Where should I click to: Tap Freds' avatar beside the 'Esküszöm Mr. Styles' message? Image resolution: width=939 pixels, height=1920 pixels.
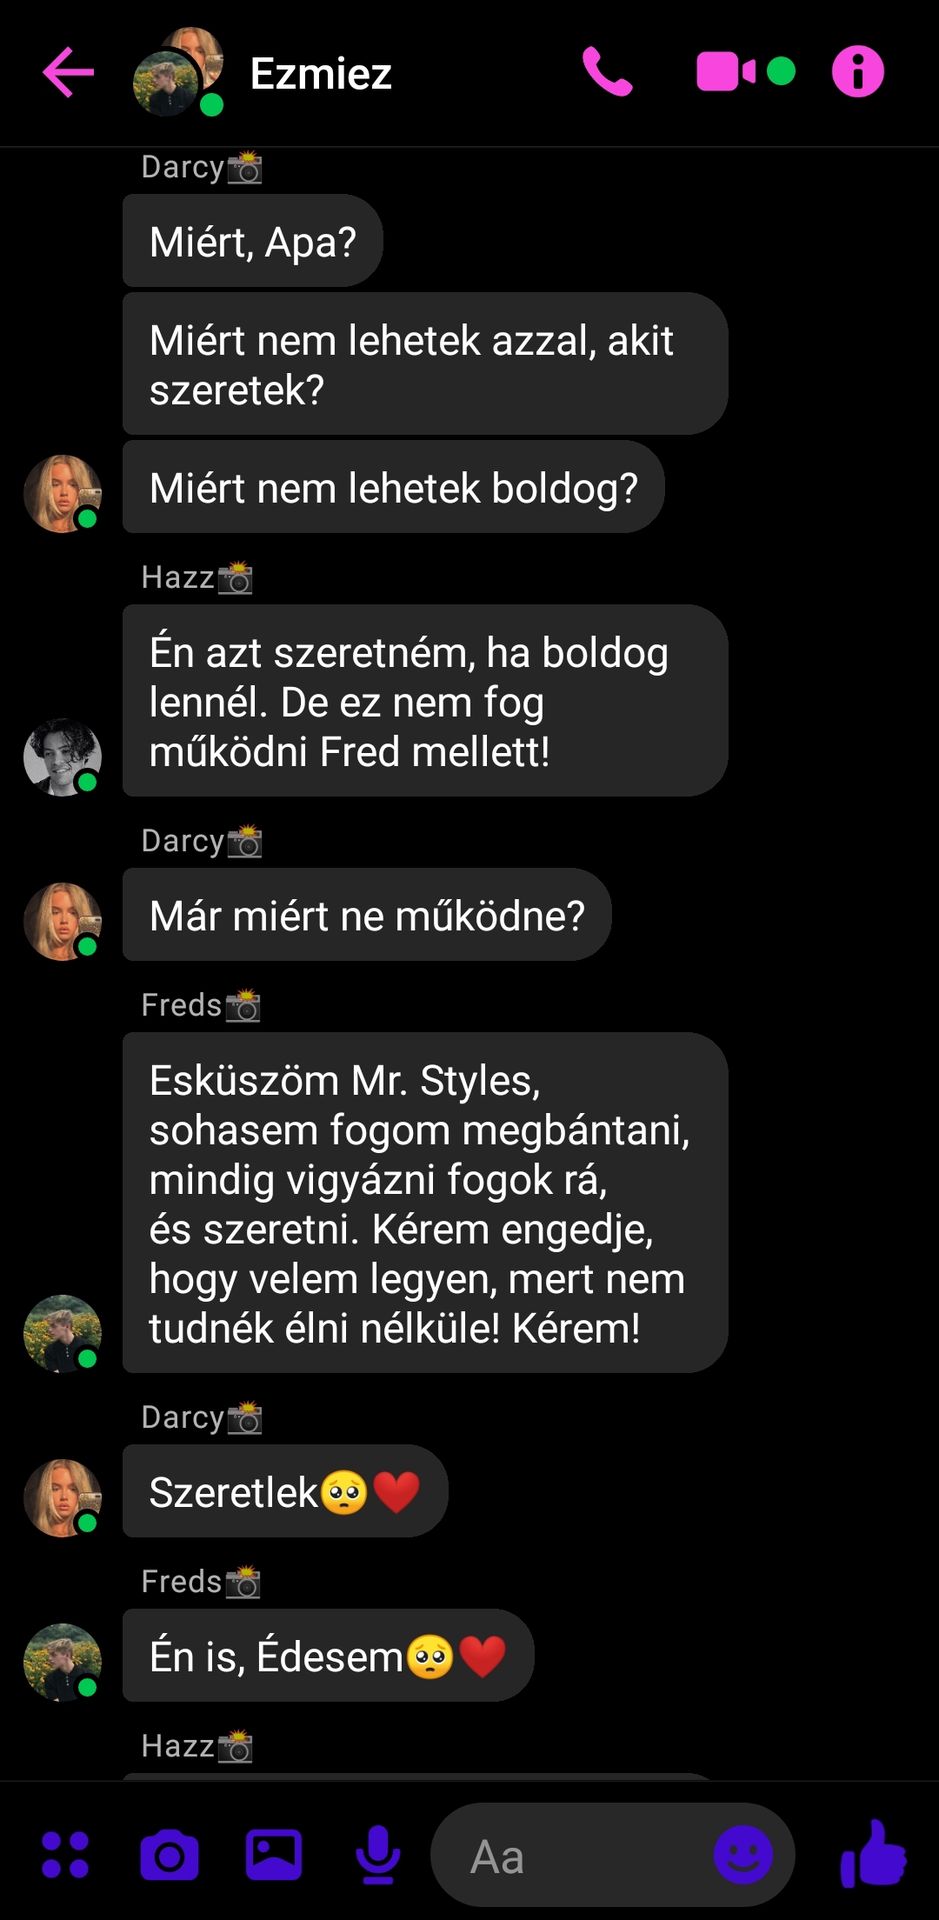[63, 1334]
